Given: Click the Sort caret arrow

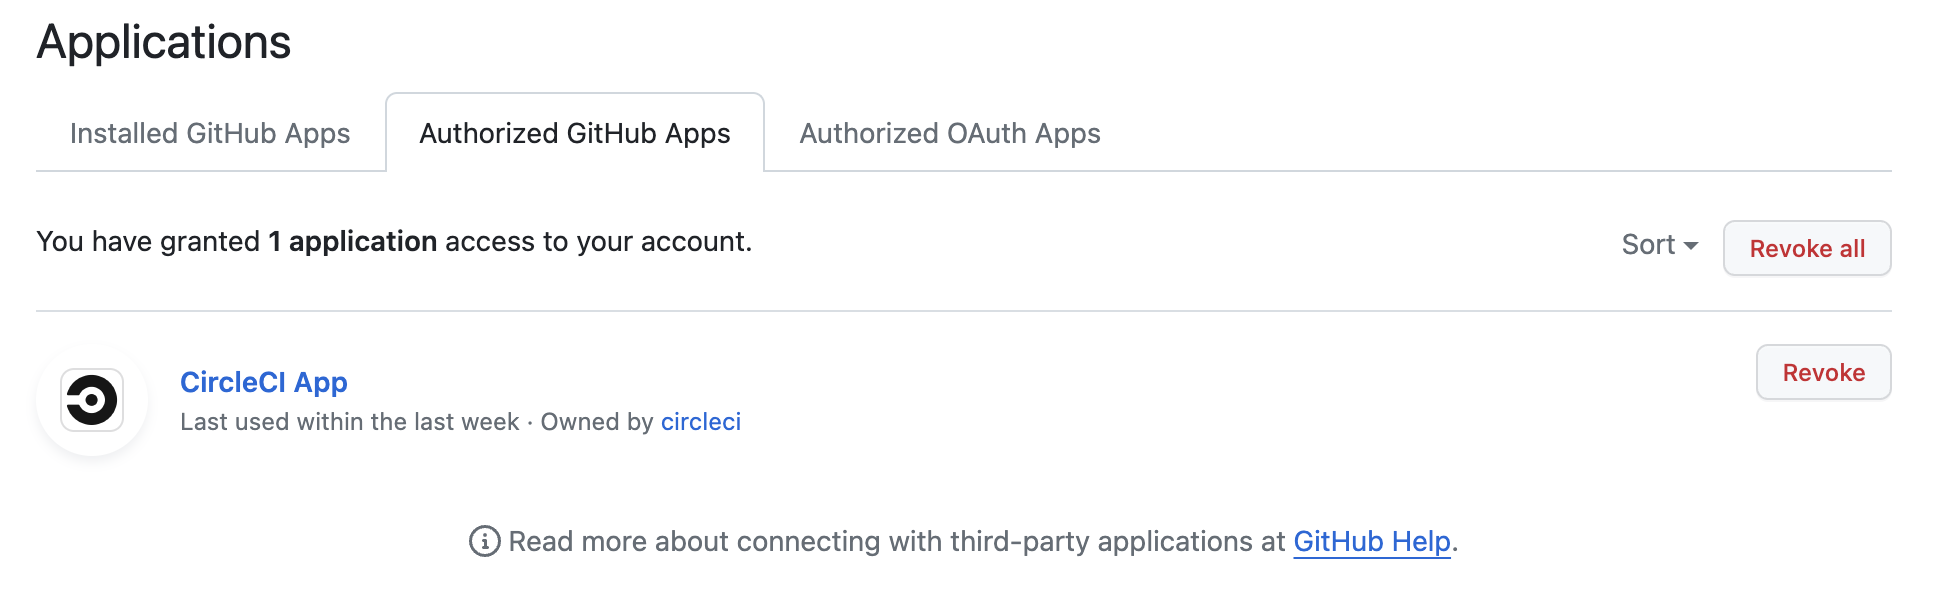Looking at the screenshot, I should coord(1691,246).
